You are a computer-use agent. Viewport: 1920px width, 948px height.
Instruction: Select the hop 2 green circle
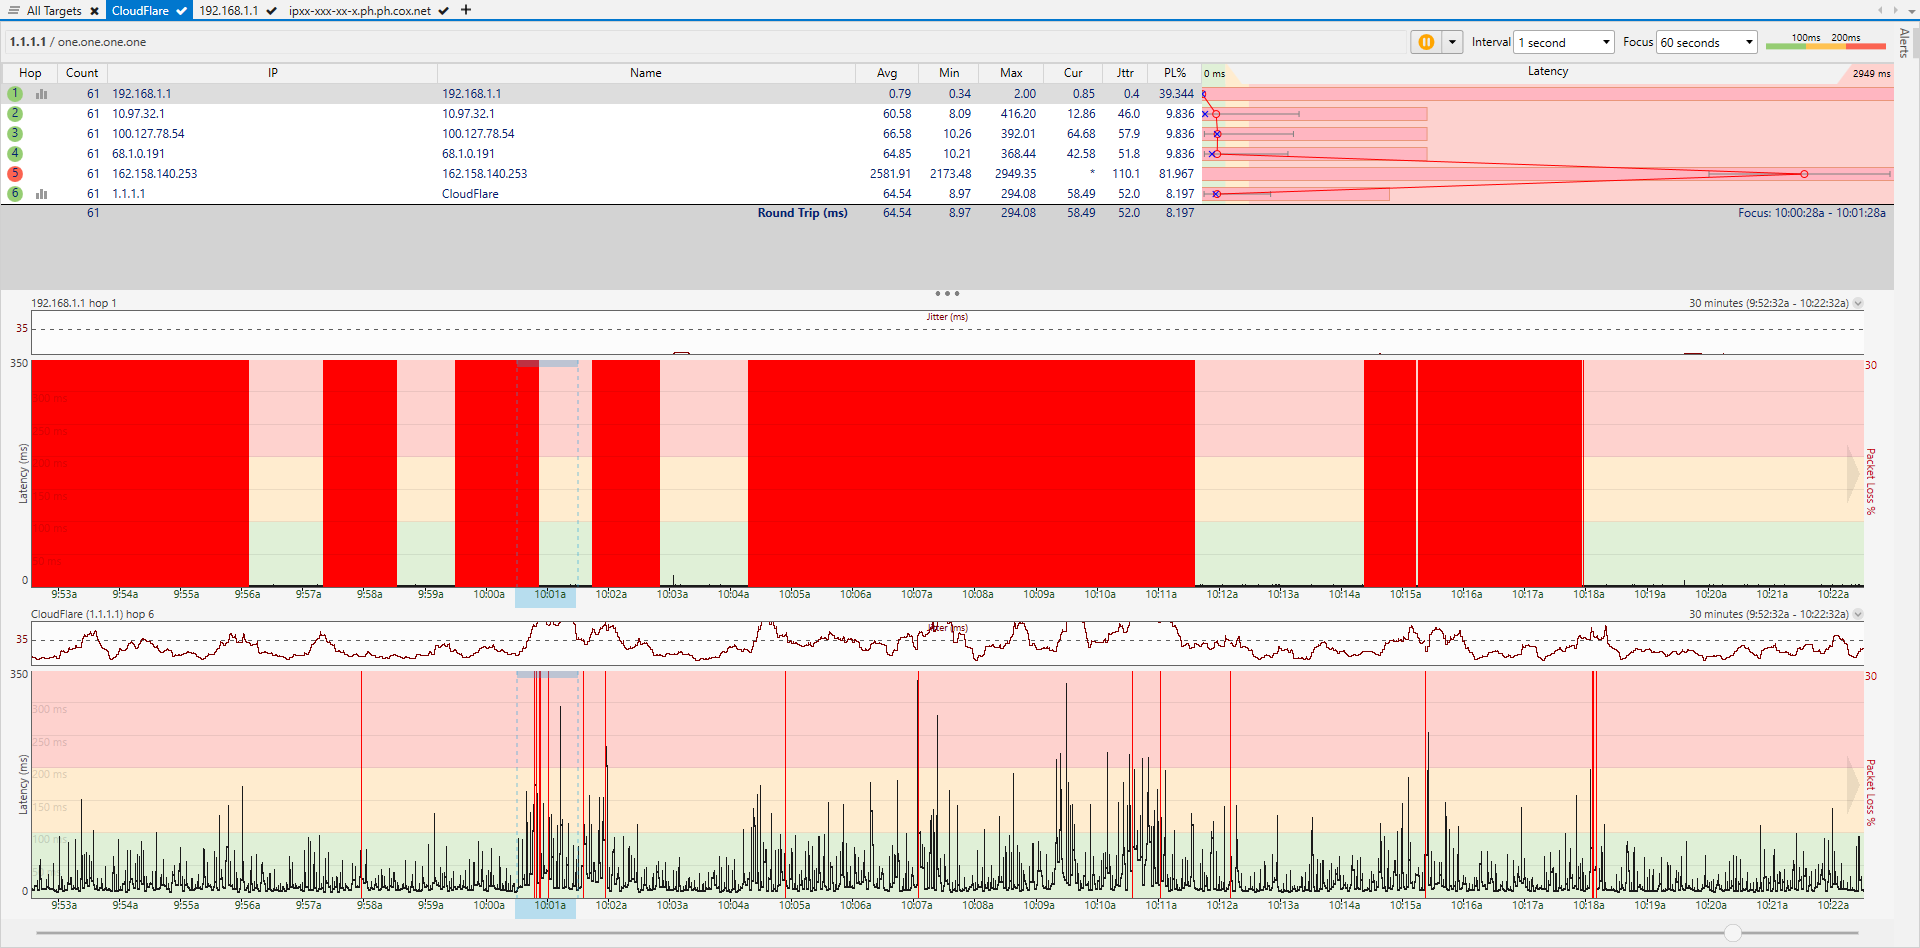click(15, 113)
